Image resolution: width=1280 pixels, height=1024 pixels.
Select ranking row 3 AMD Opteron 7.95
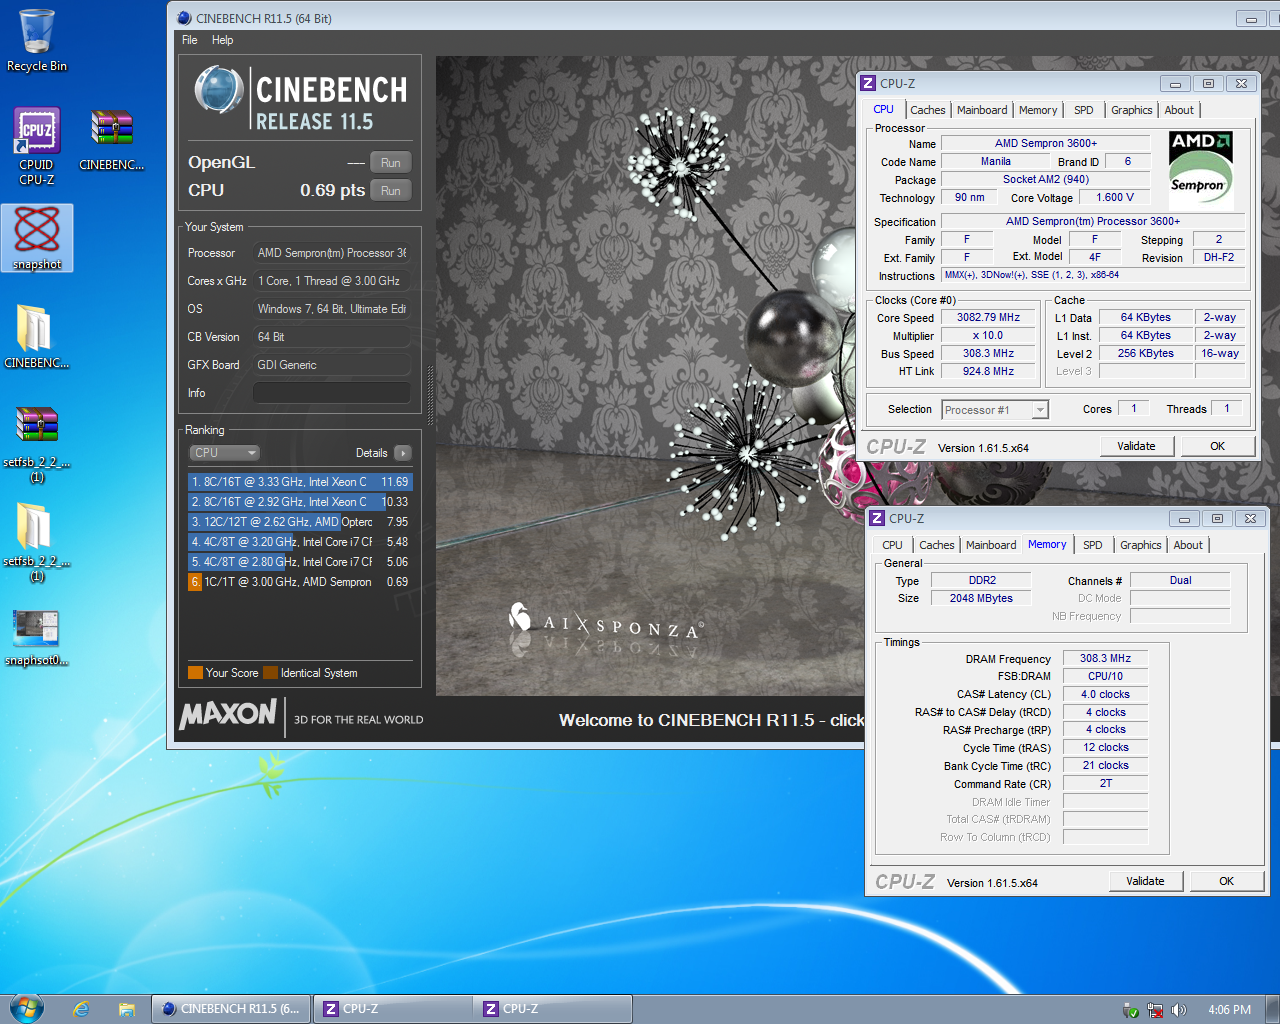(300, 522)
